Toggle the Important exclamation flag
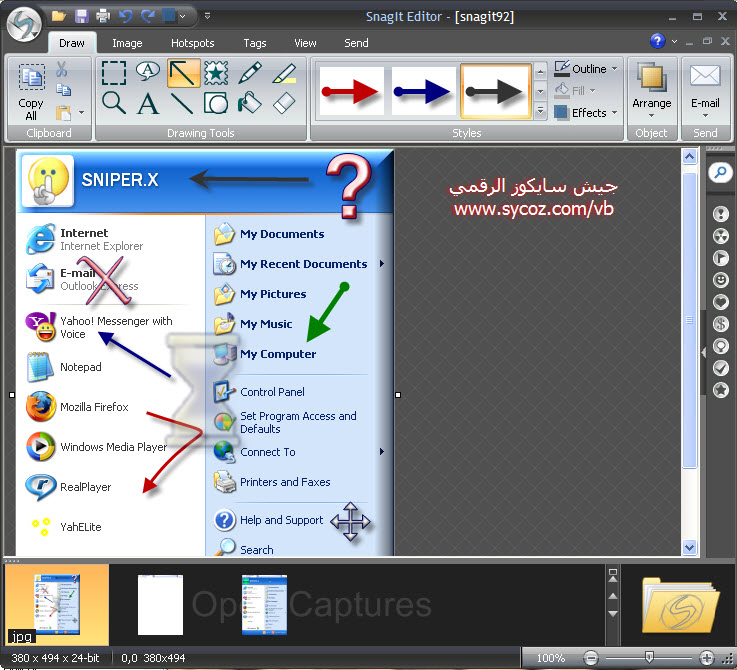 720,214
